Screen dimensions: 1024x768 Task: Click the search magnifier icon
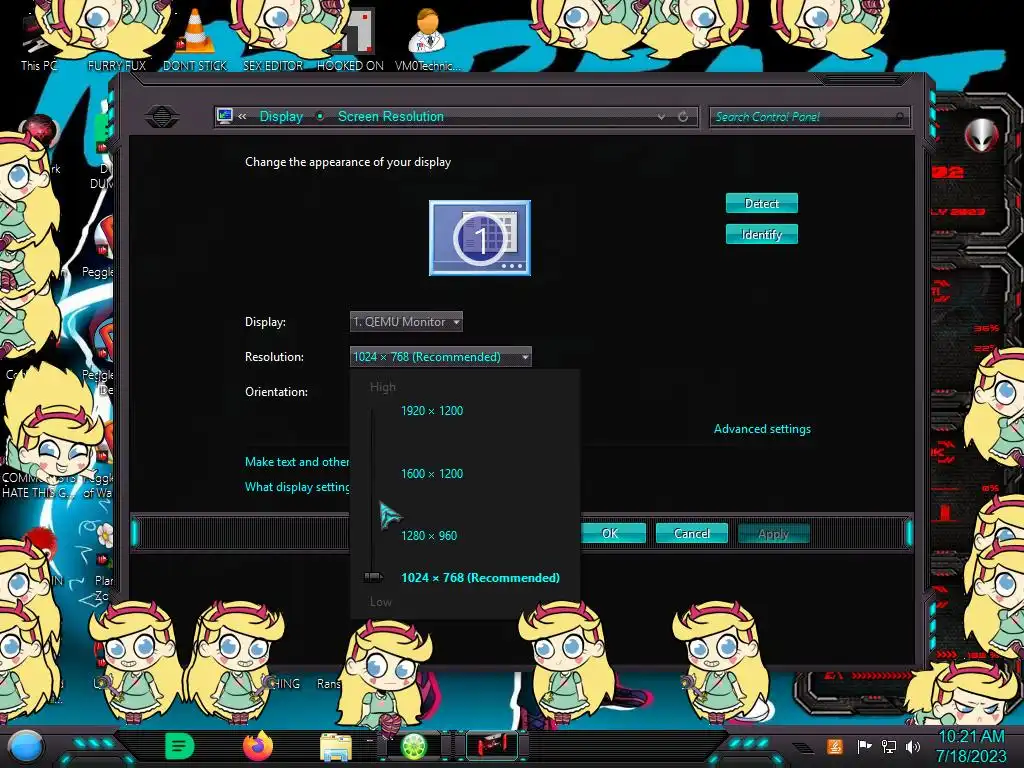coord(901,117)
